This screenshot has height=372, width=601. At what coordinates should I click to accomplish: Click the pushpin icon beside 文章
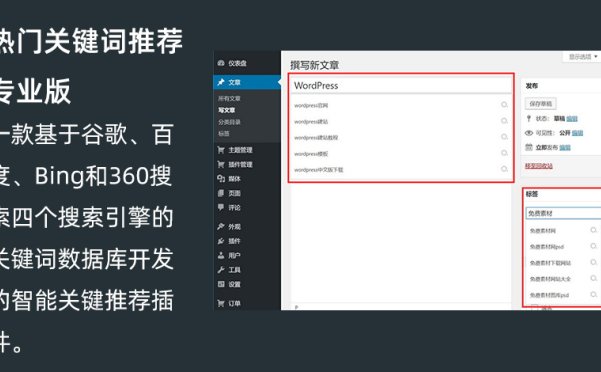221,82
